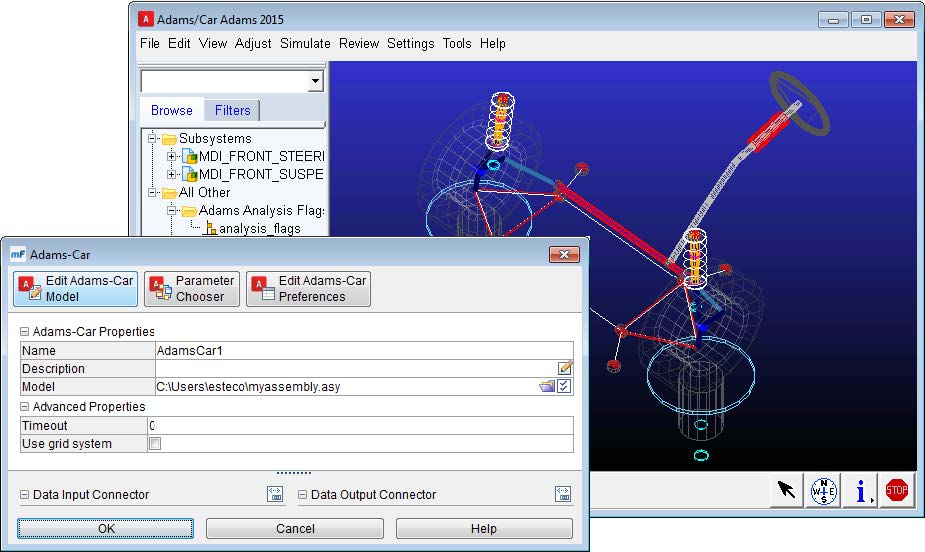Click the dotted splitter handle above connectors
The image size is (925, 552).
[294, 473]
